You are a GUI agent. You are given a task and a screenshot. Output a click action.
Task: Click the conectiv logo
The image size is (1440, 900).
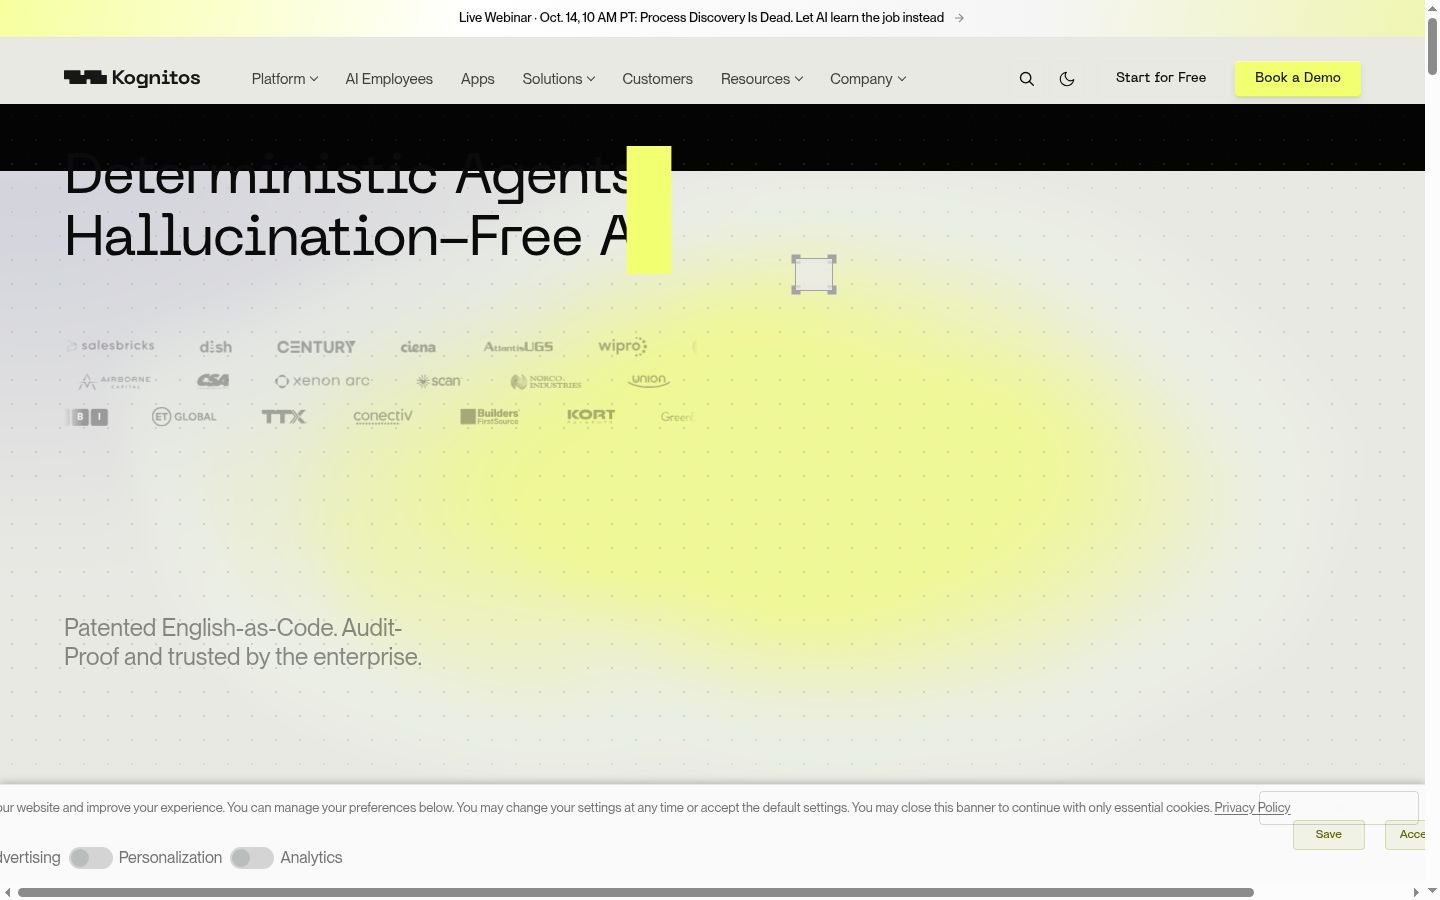383,416
